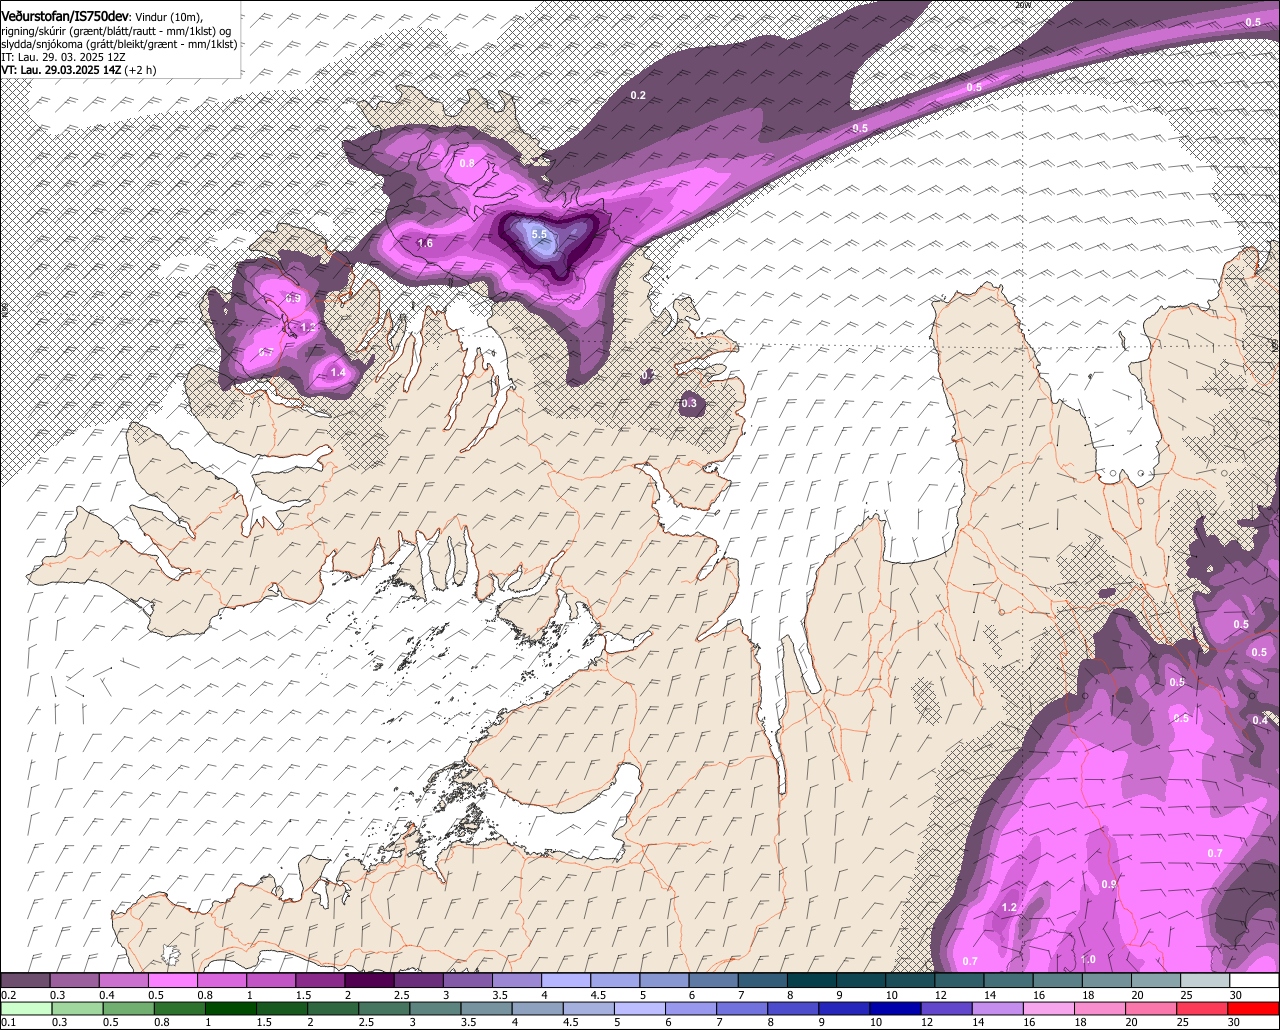The width and height of the screenshot is (1280, 1030).
Task: Click the pale green 0.1 swatch in the bottom legend row
Action: click(x=27, y=1009)
